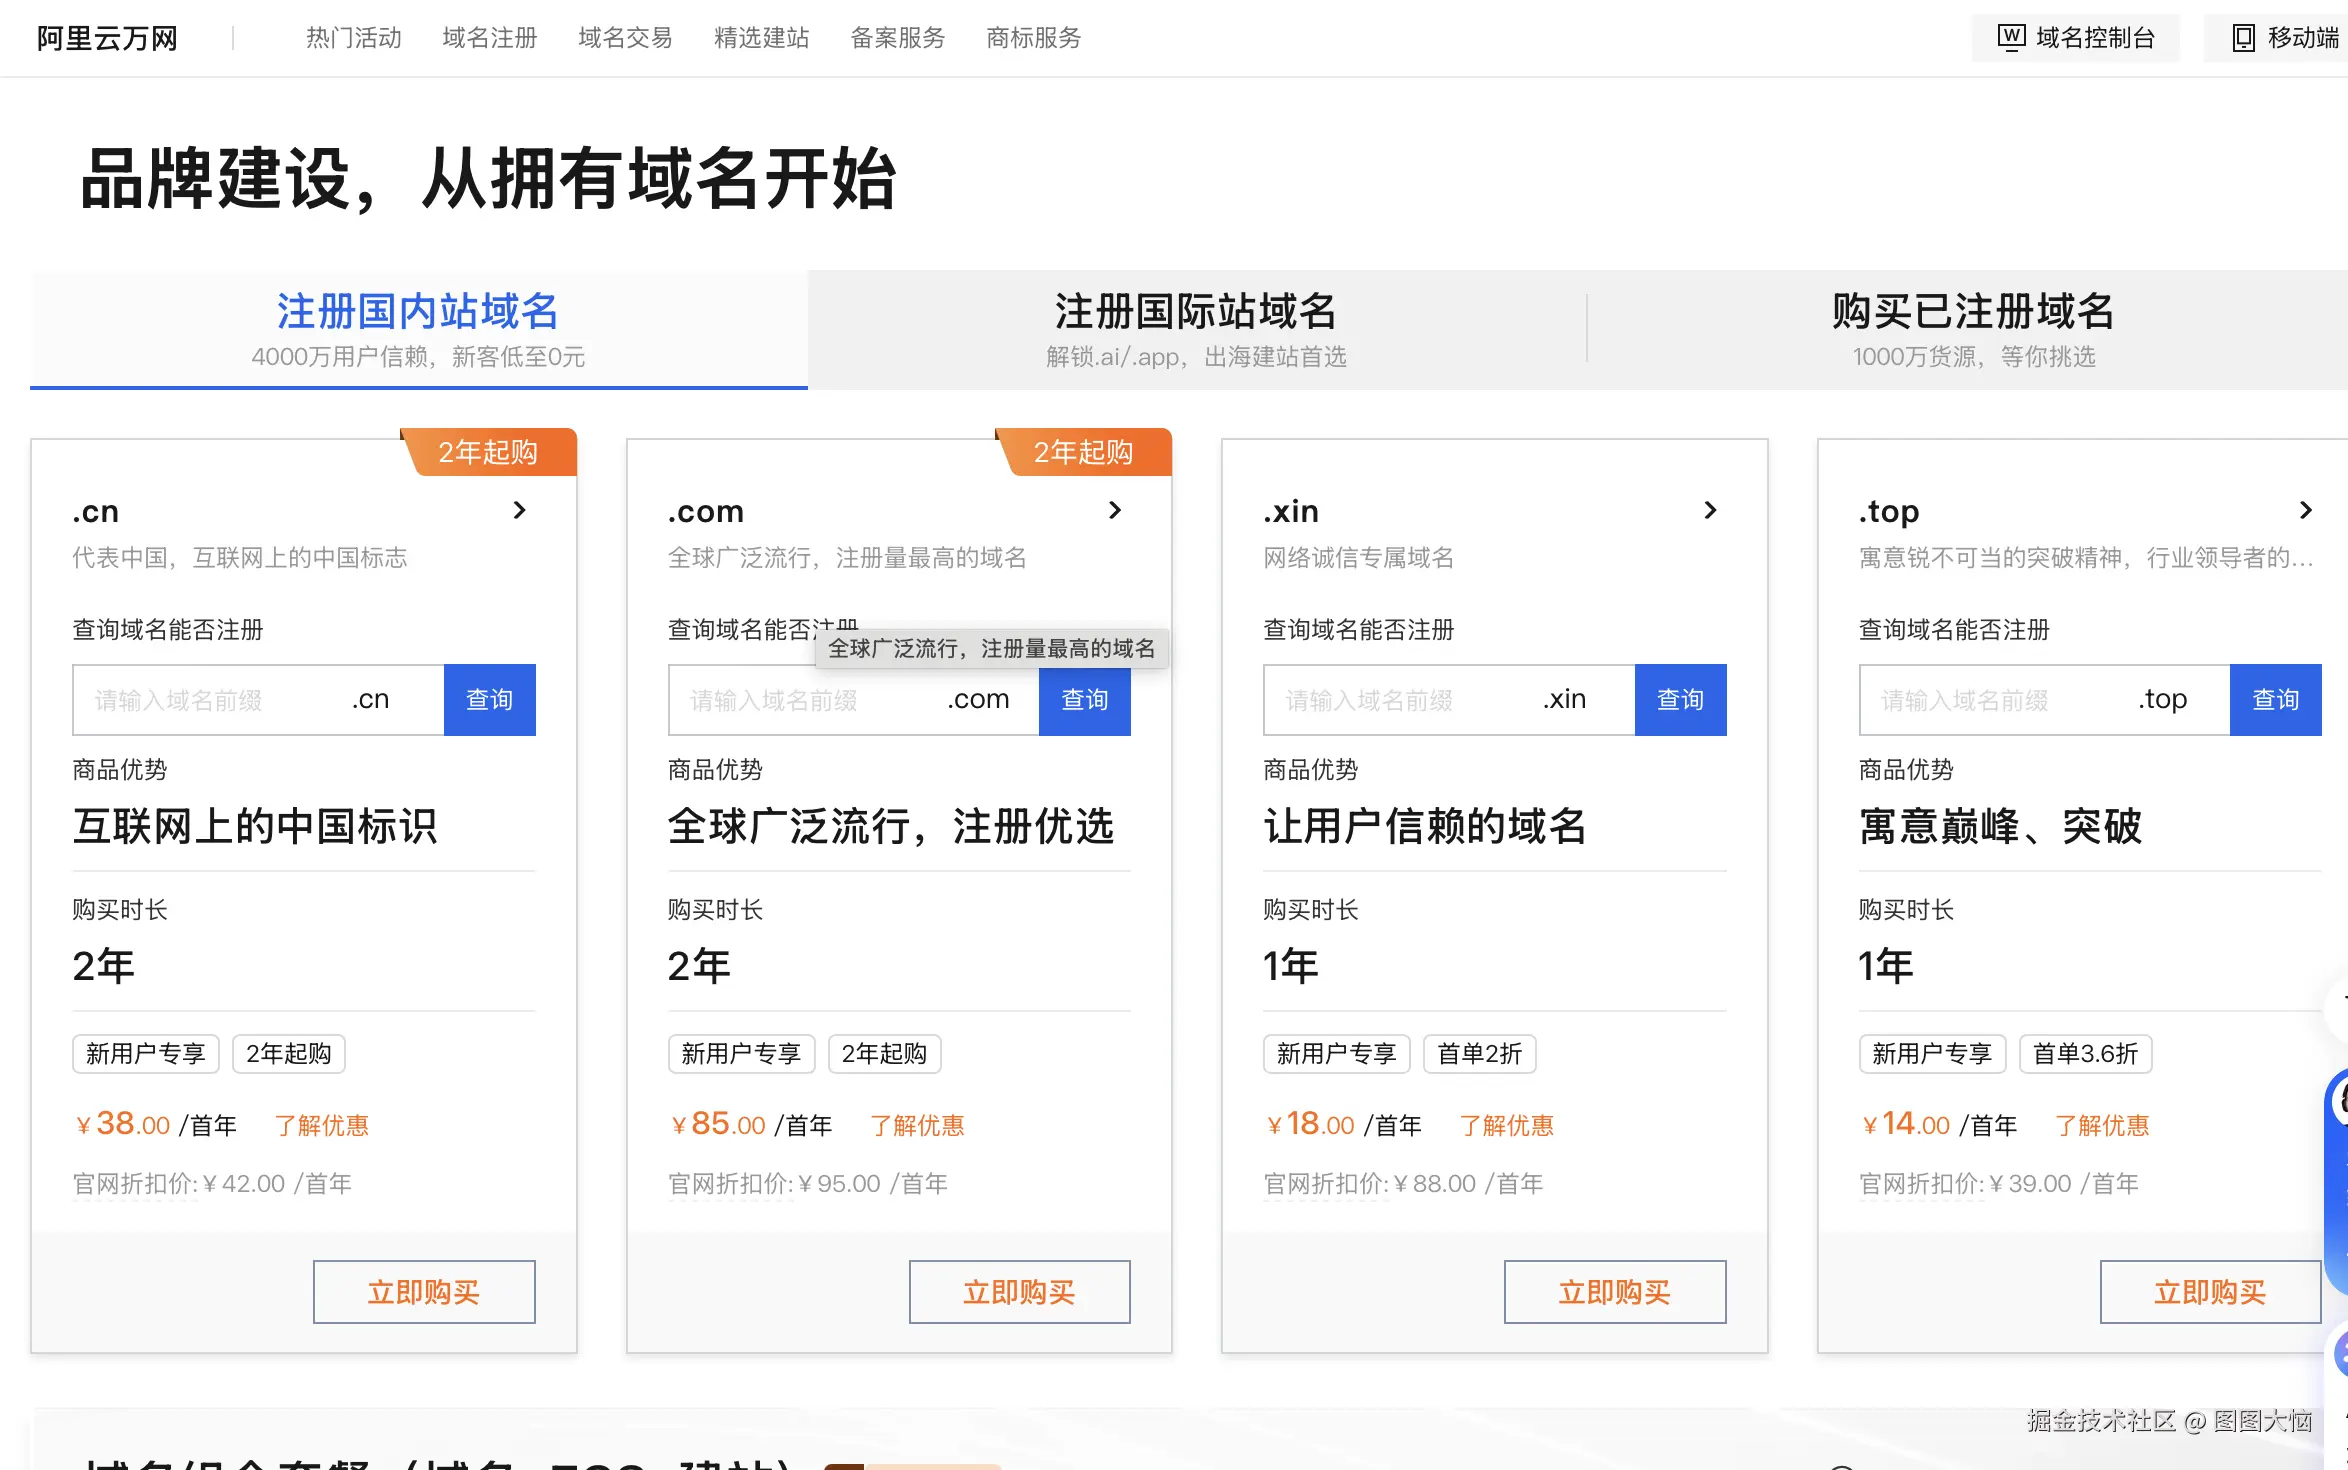Select the 域名注册 menu item

point(489,37)
